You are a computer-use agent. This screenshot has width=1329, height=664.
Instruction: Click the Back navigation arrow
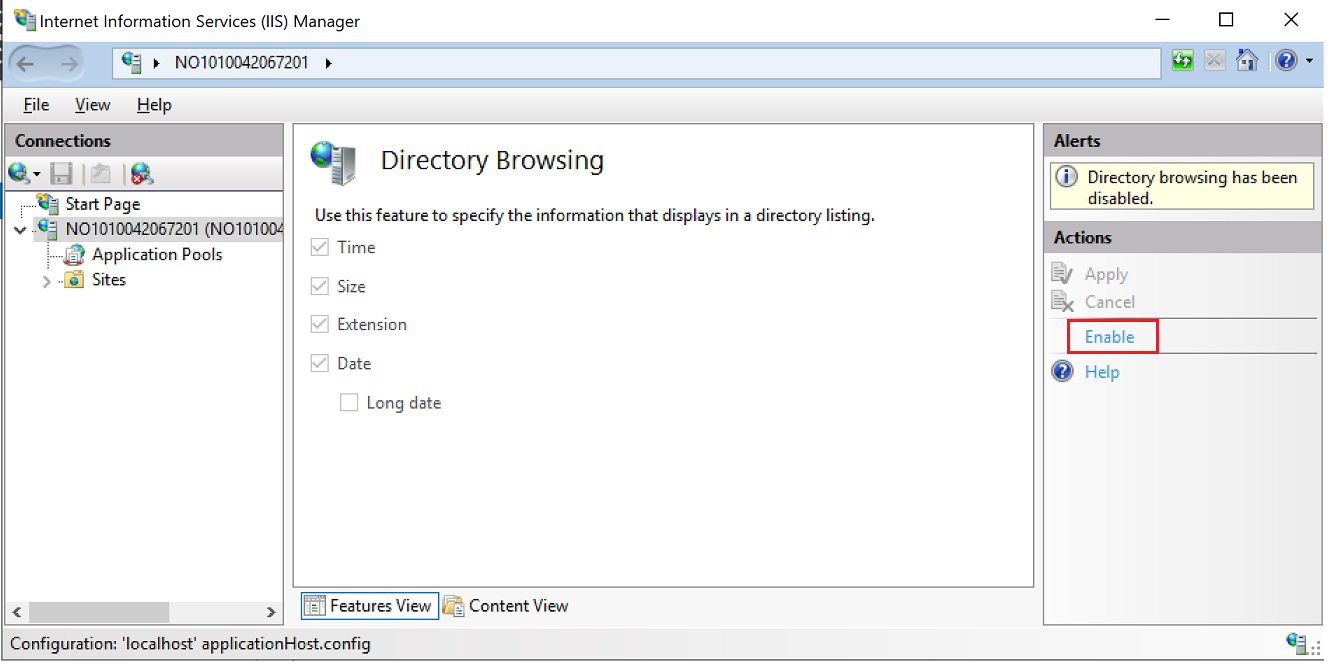27,63
